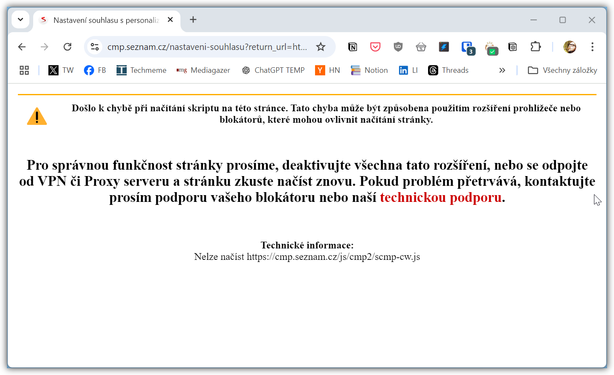614x375 pixels.
Task: Open the dark lightning-bolt extension icon
Action: coord(444,47)
